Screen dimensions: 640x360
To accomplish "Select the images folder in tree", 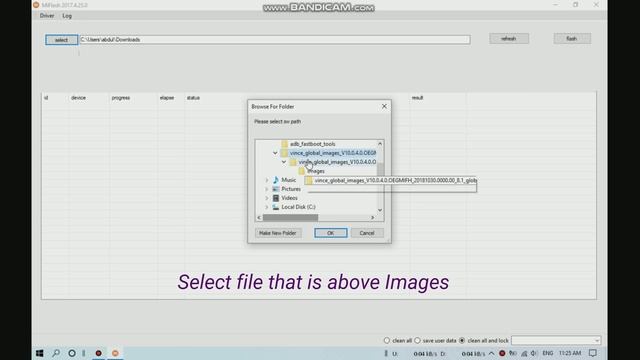I will tap(316, 171).
